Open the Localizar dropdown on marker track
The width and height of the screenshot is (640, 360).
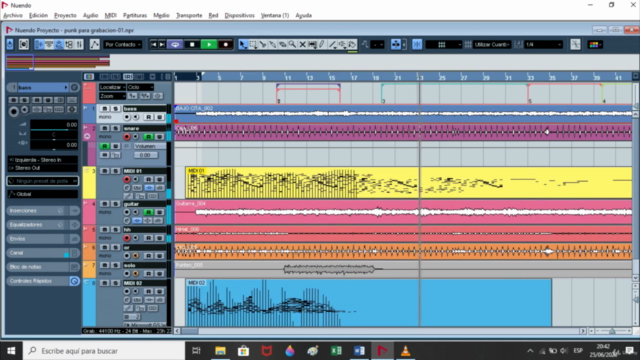click(x=112, y=87)
